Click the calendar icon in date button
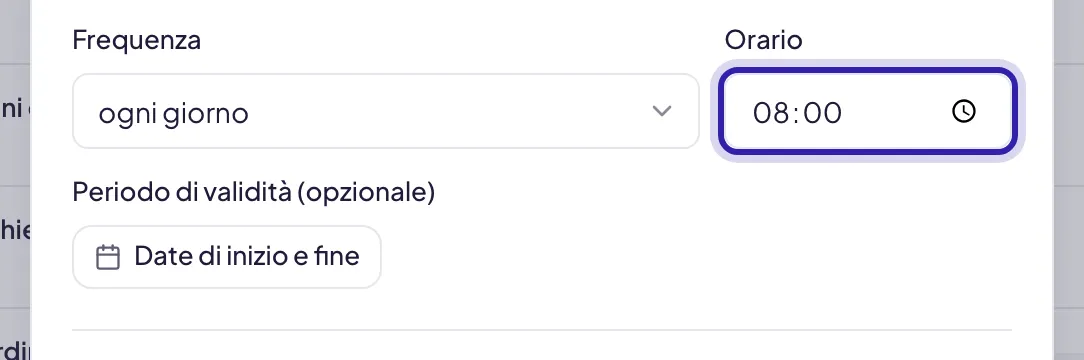1084x360 pixels. (108, 257)
